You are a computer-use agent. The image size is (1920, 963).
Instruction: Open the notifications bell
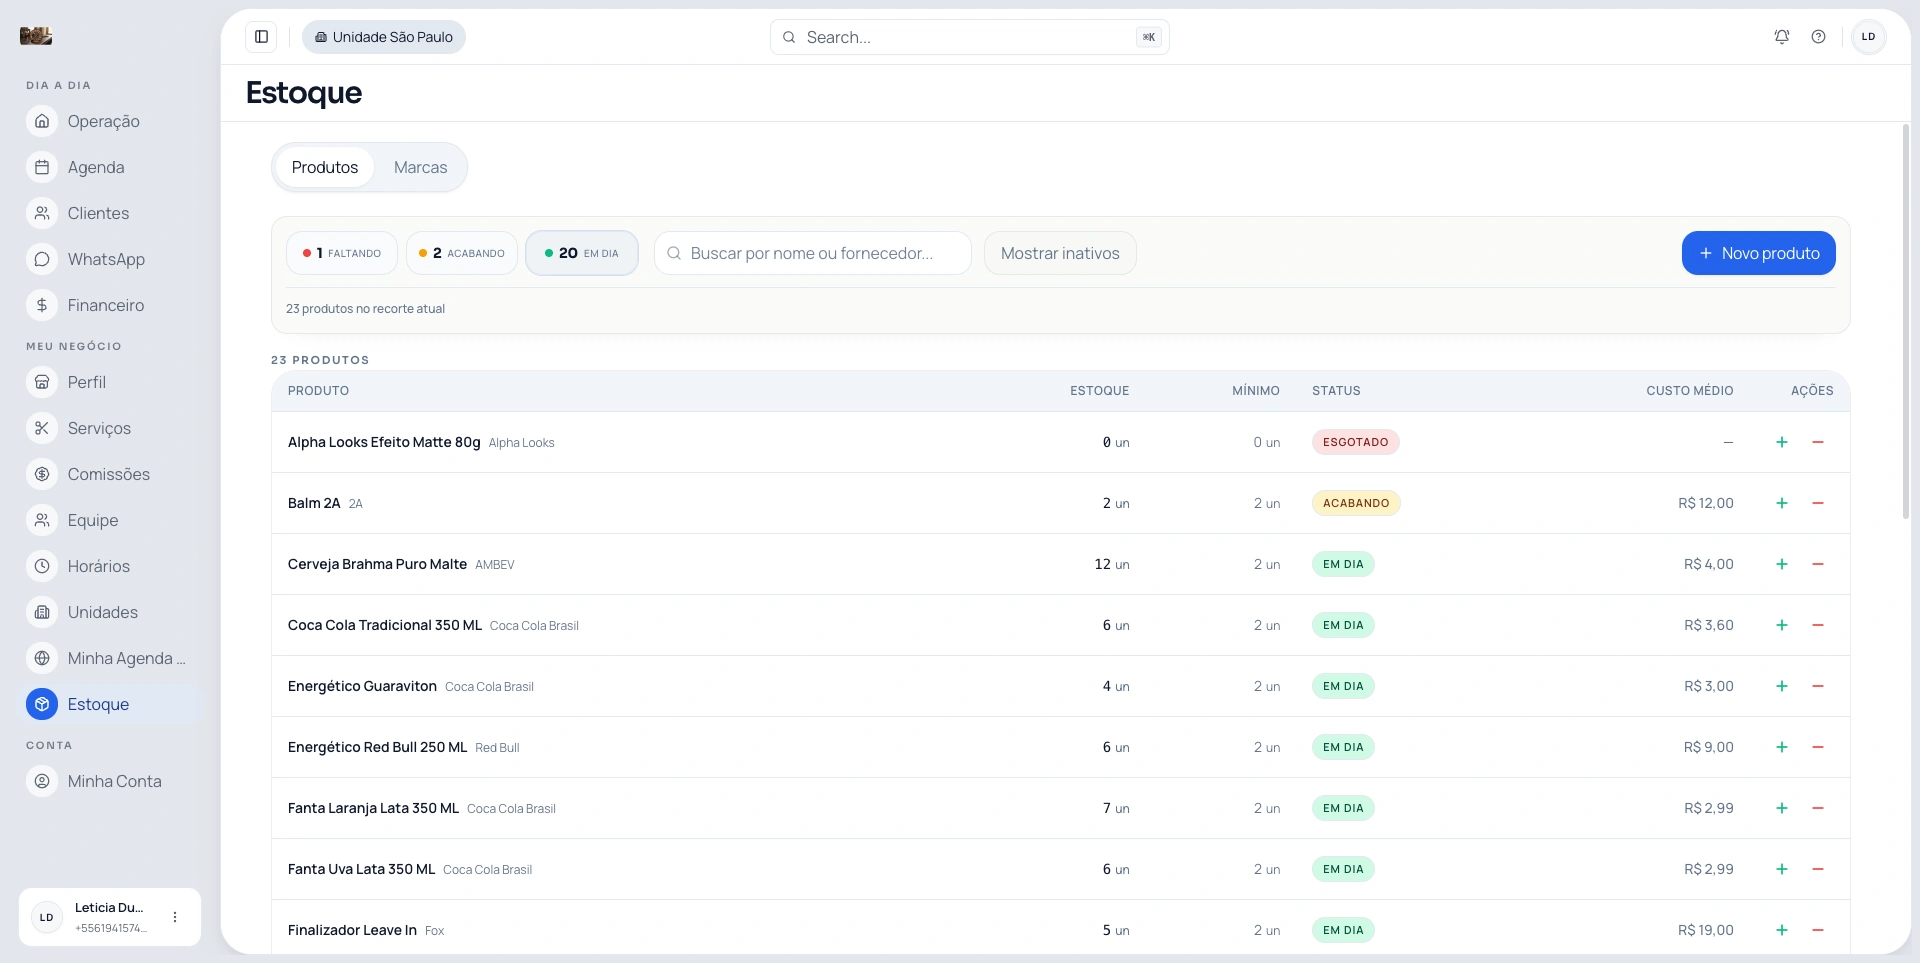click(x=1781, y=37)
